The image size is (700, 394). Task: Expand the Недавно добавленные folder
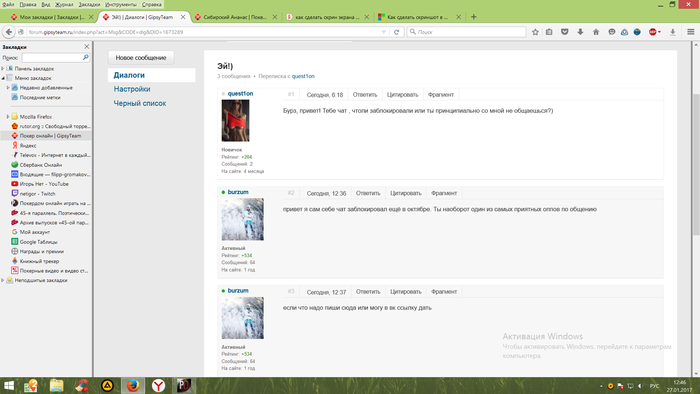coord(8,88)
